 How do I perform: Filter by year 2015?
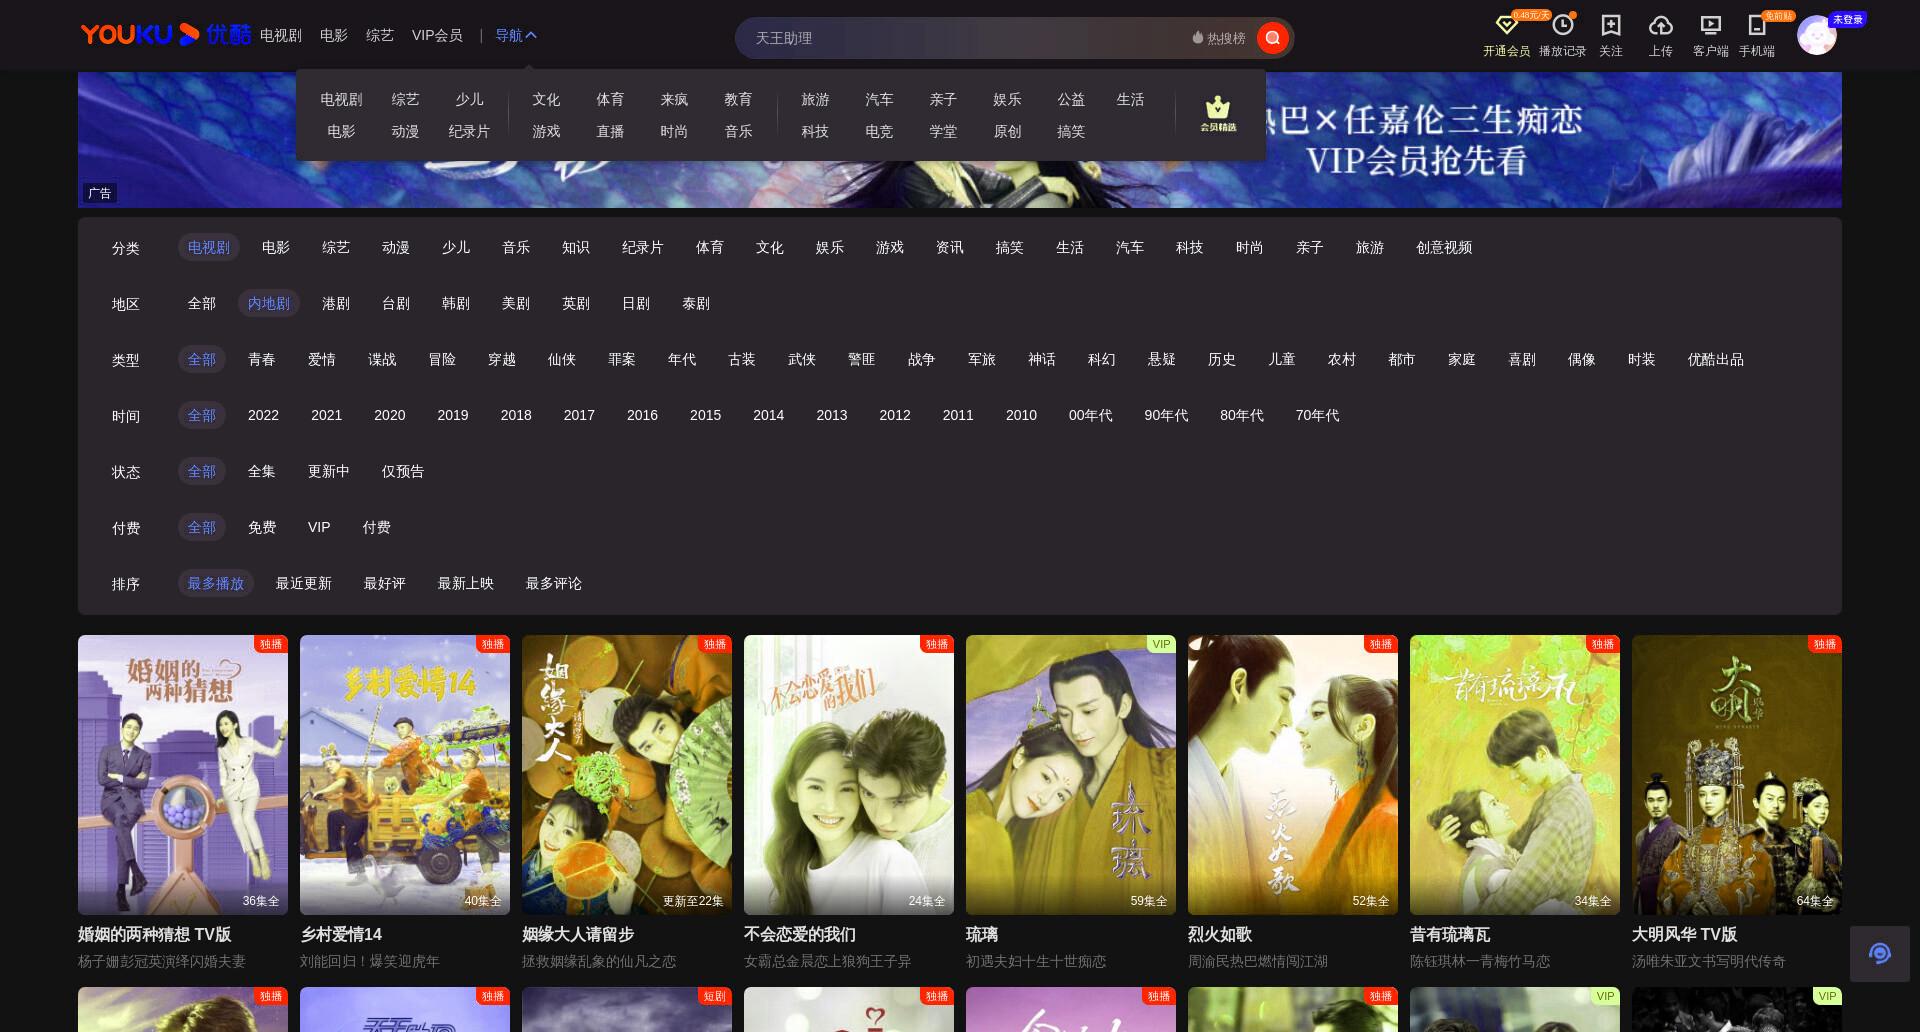705,415
